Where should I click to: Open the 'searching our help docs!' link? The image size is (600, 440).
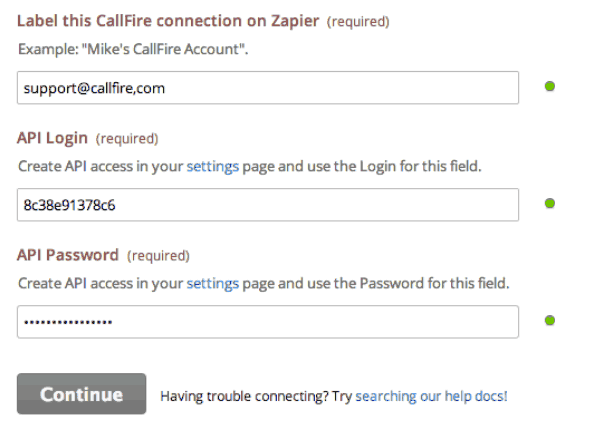click(x=431, y=396)
